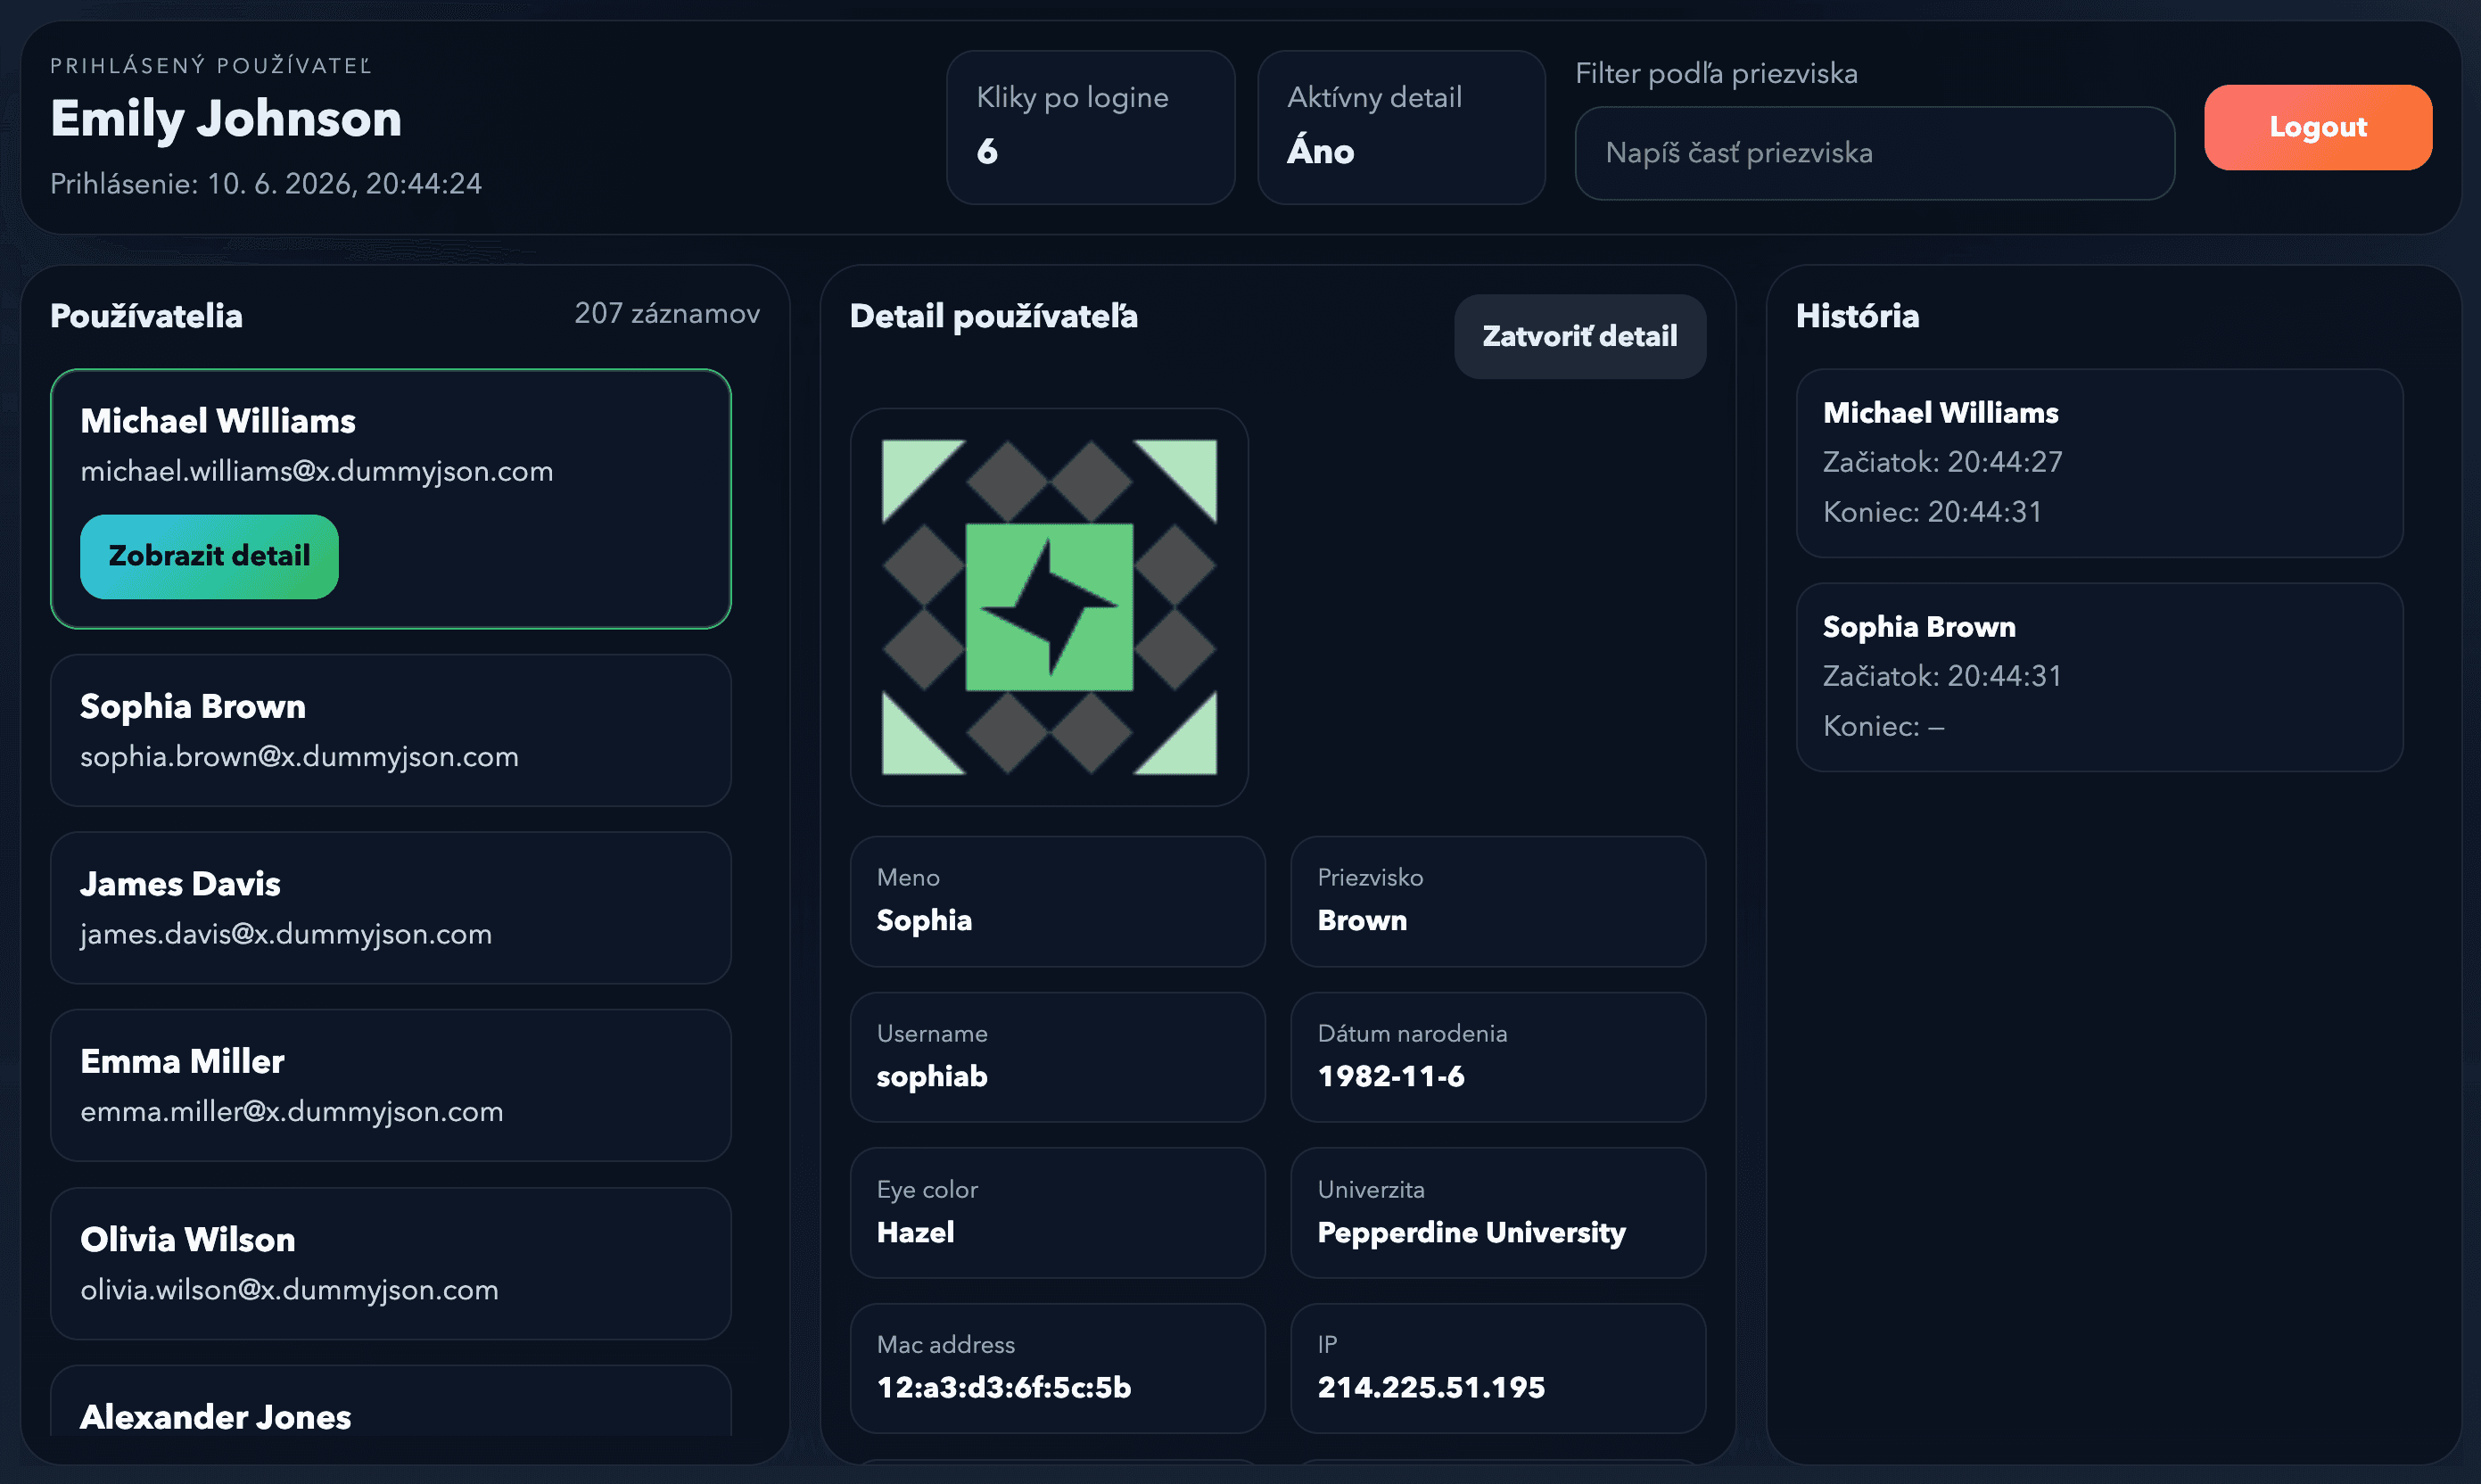Close the user detail with Zatvoriť detail
The image size is (2481, 1484).
(1579, 336)
